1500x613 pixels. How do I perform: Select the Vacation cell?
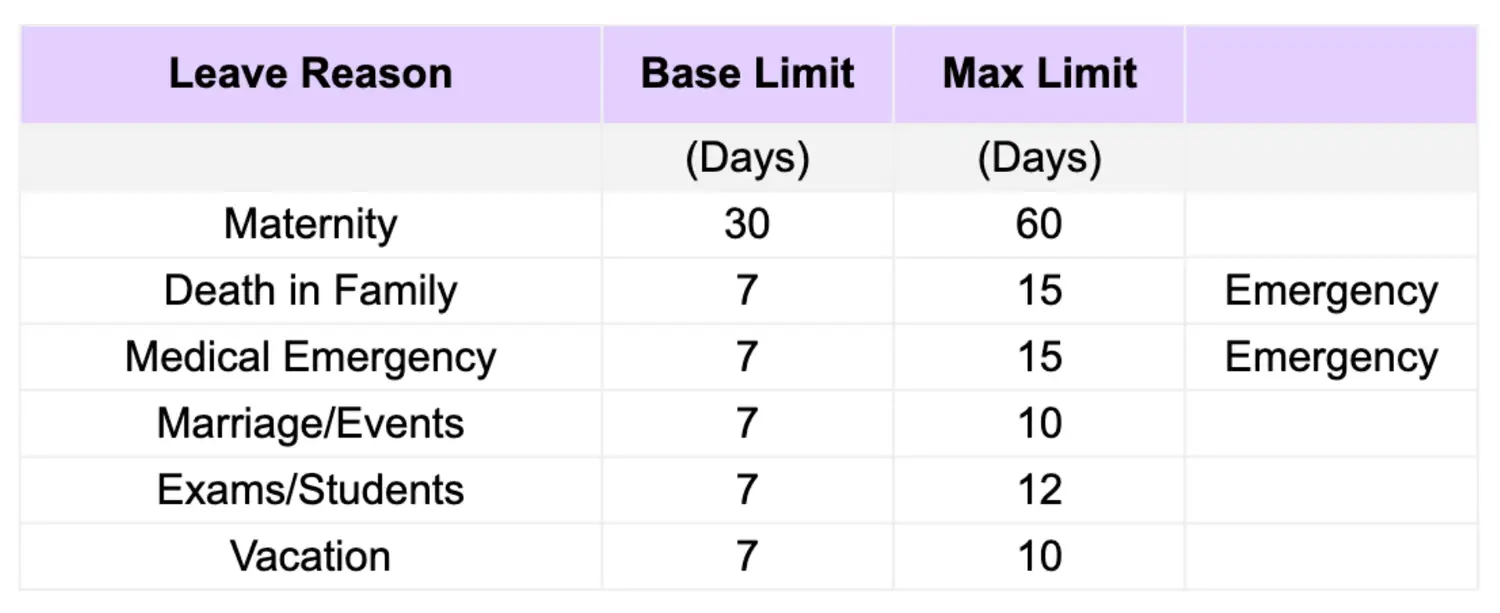pos(310,556)
